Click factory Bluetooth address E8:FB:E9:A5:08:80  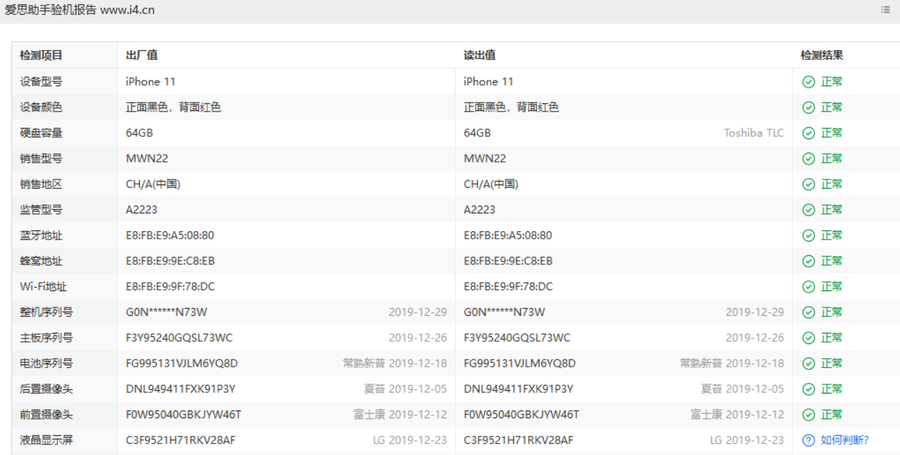(170, 235)
